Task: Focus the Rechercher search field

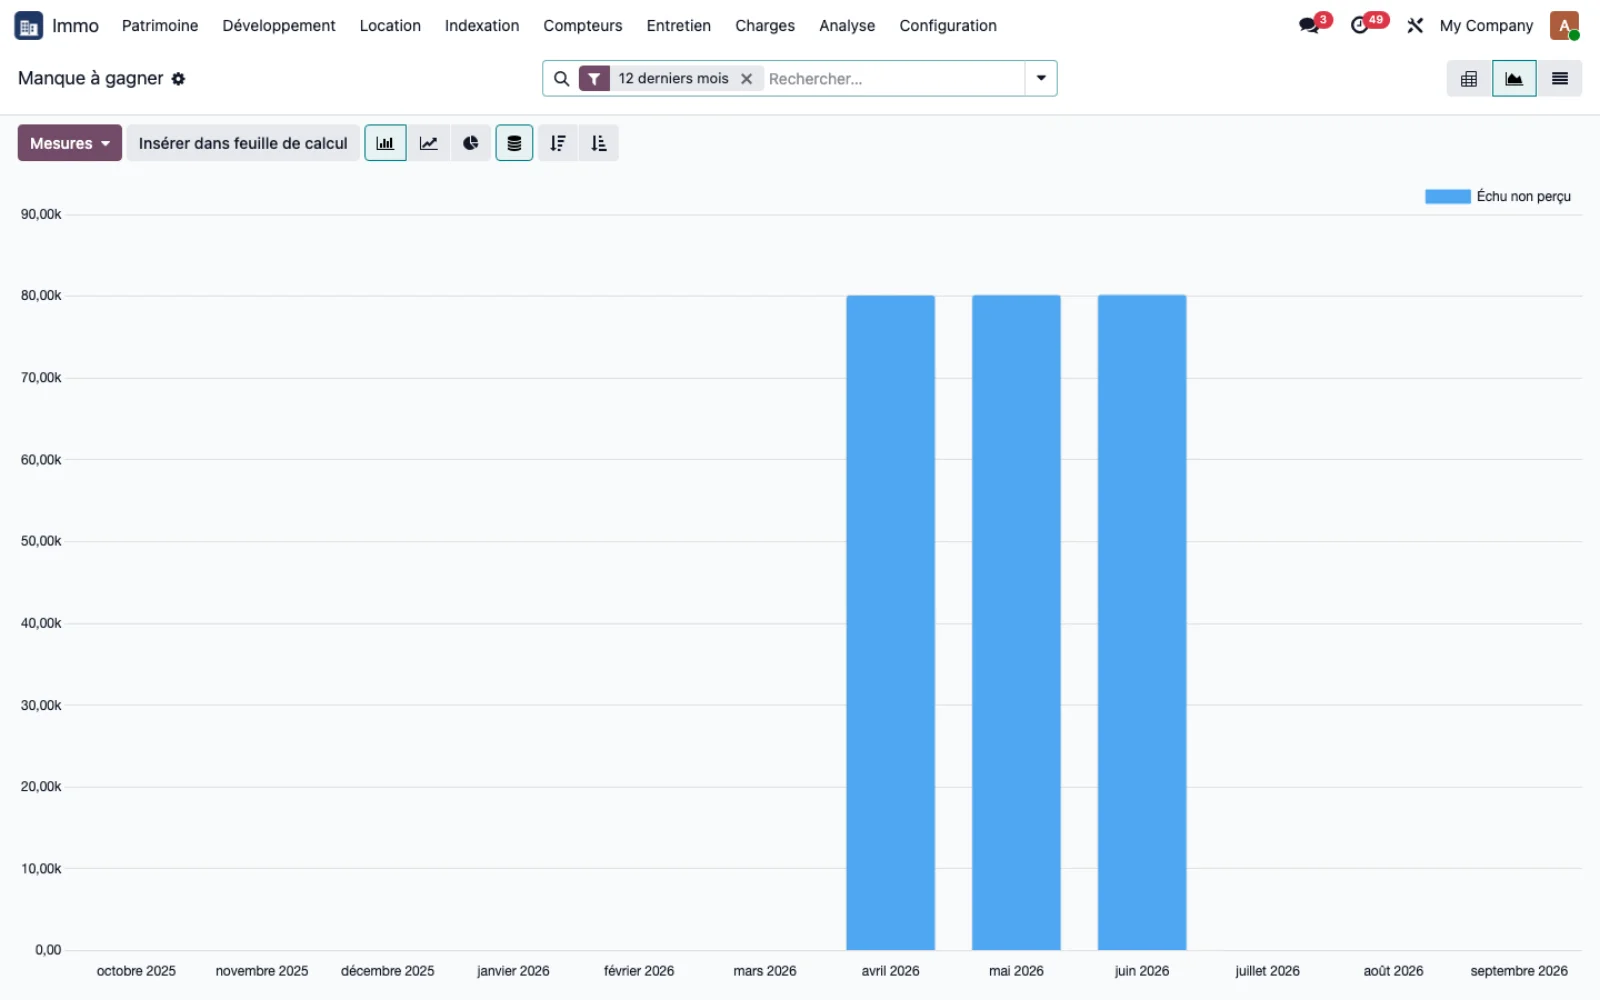Action: [x=893, y=79]
